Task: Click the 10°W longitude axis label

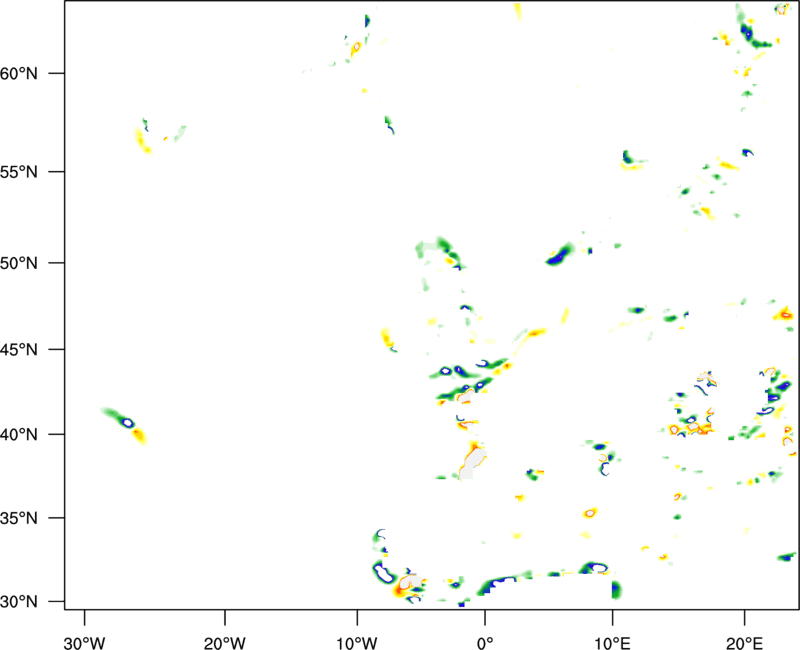Action: click(357, 643)
